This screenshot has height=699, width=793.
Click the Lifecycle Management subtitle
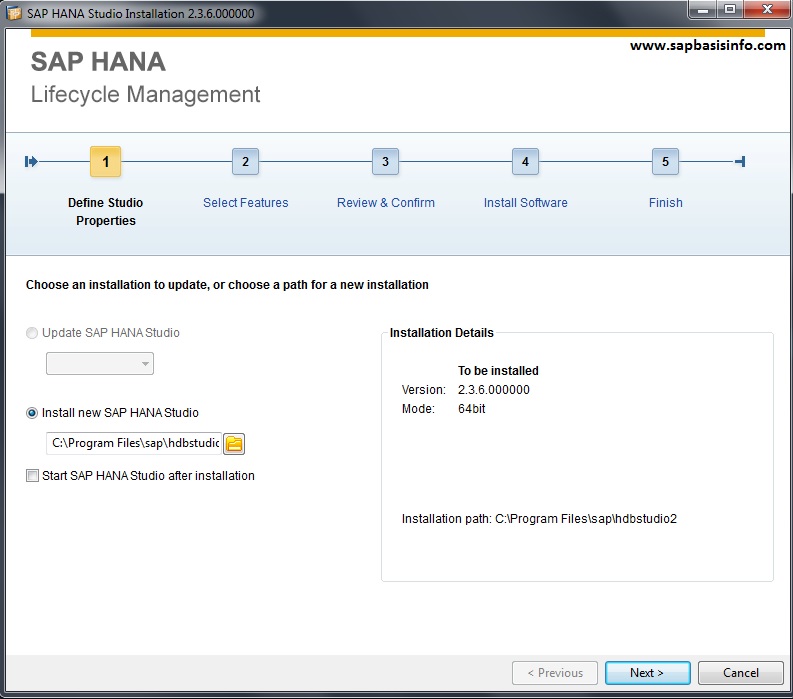coord(146,94)
